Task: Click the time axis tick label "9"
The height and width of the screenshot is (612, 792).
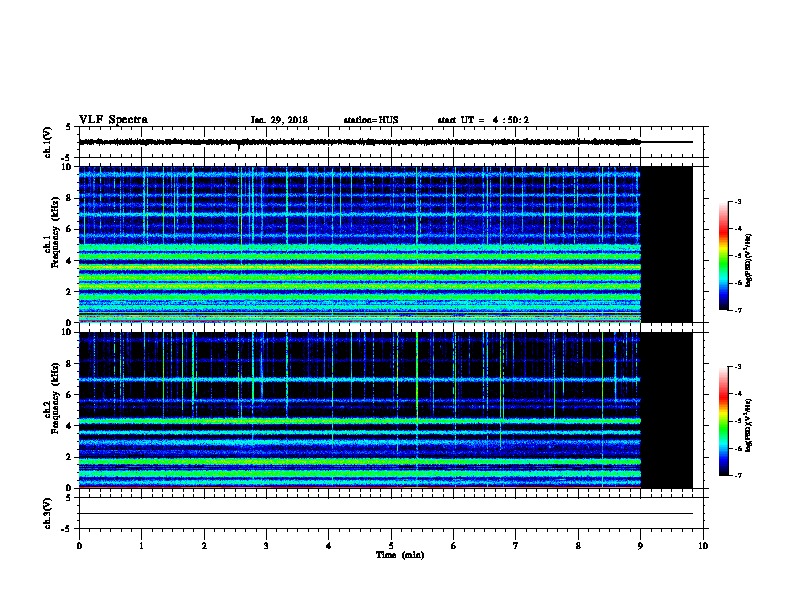Action: pos(640,545)
